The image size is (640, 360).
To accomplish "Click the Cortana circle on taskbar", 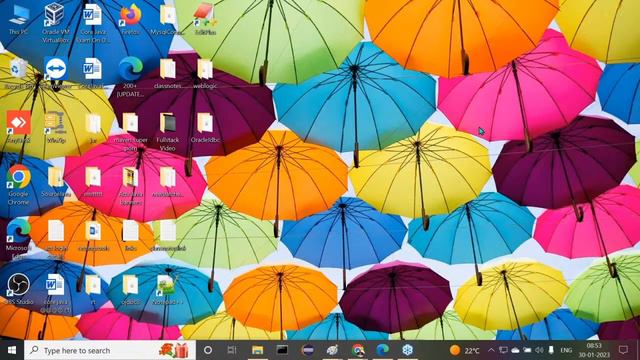I will coord(208,350).
